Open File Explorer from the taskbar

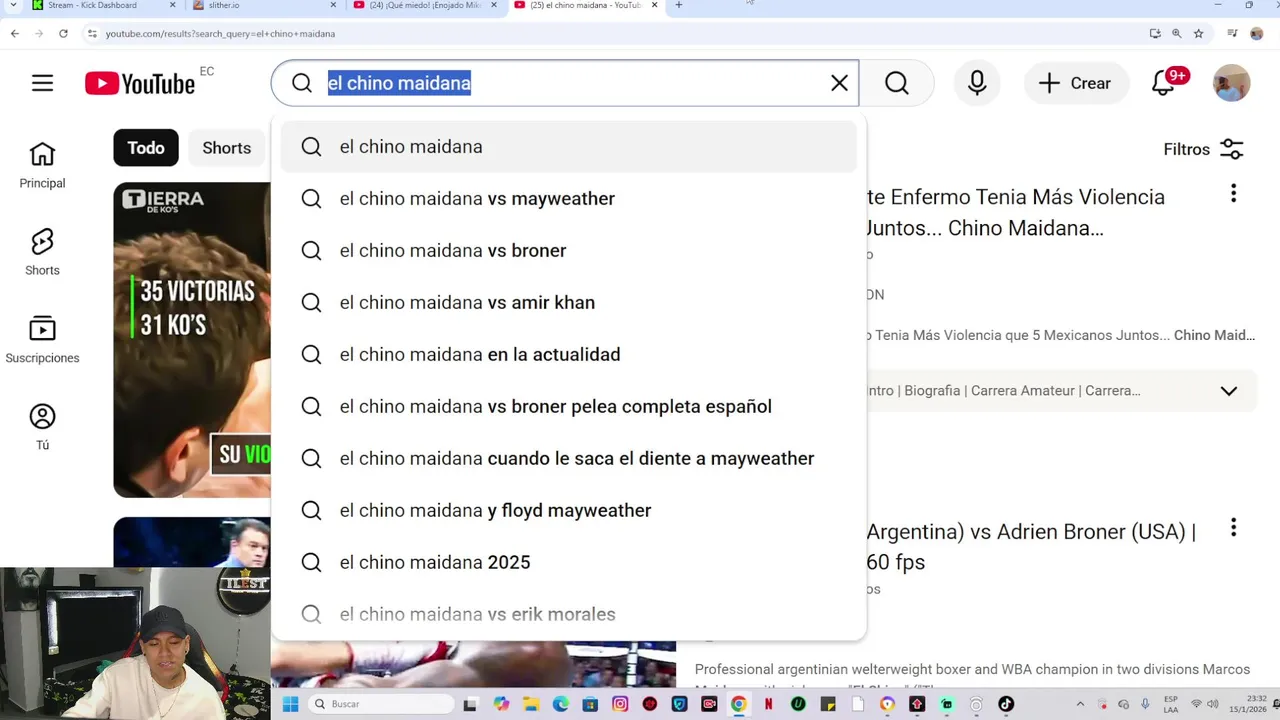coord(531,704)
